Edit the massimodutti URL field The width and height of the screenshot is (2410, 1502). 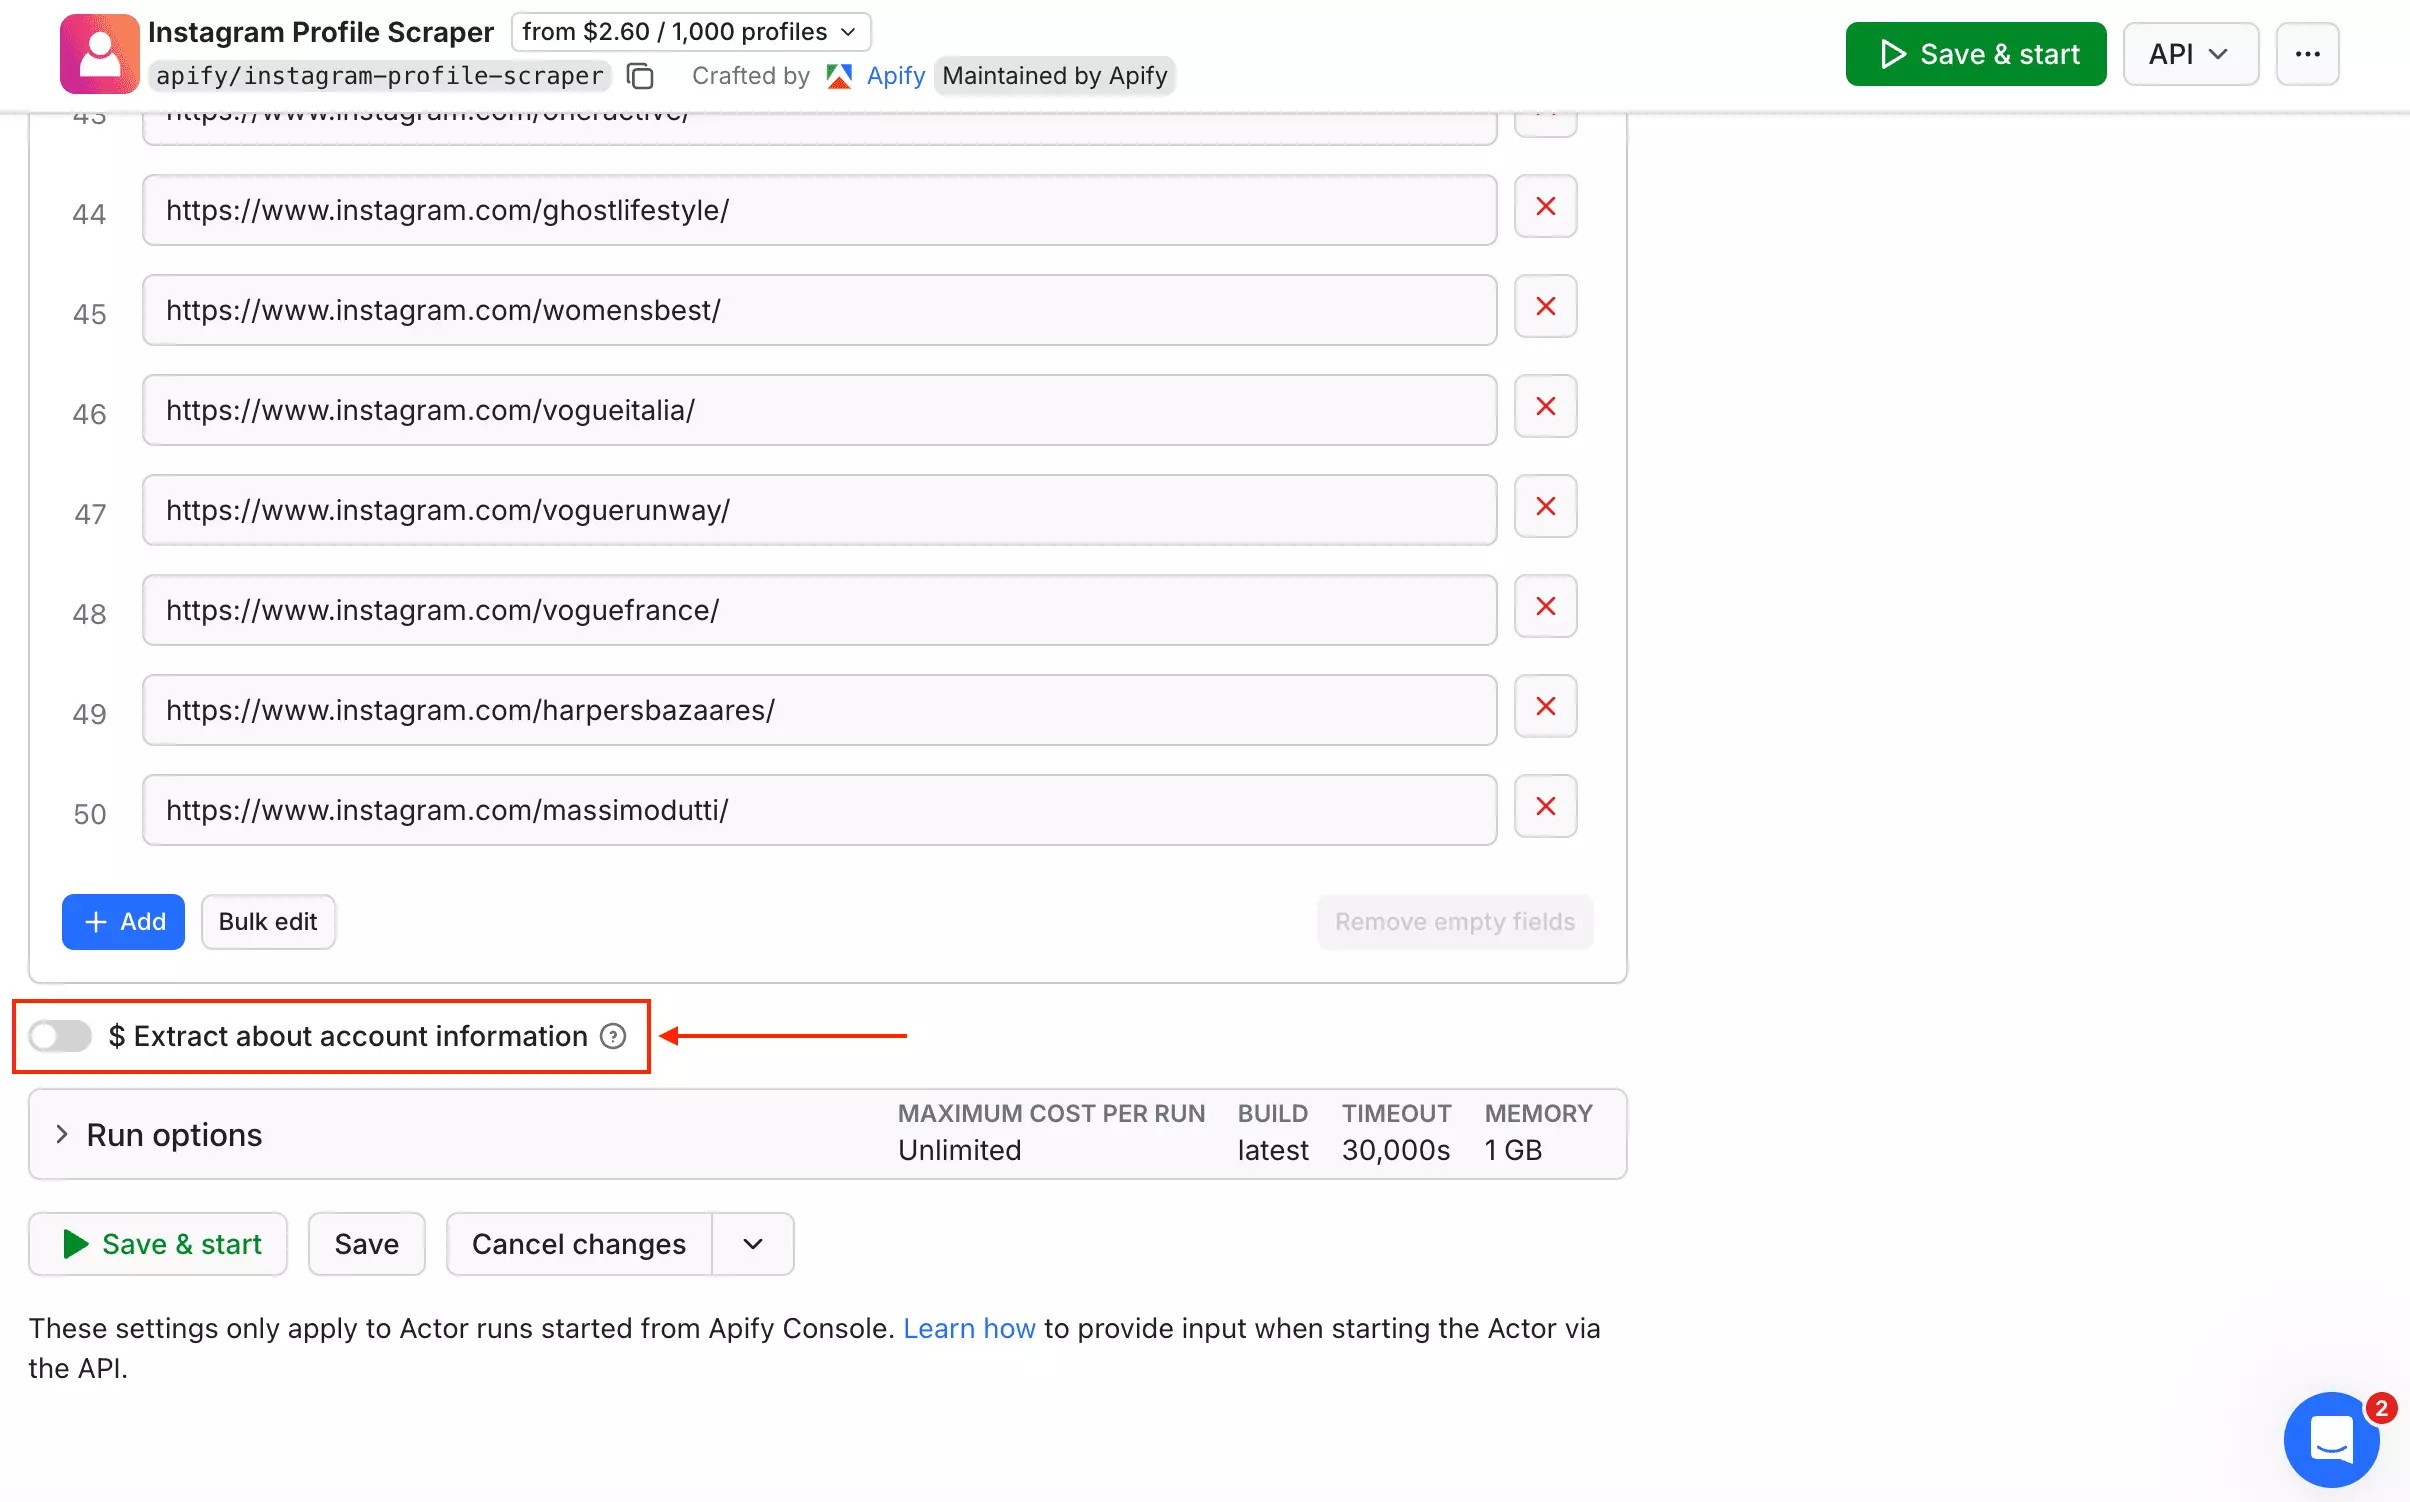tap(819, 810)
